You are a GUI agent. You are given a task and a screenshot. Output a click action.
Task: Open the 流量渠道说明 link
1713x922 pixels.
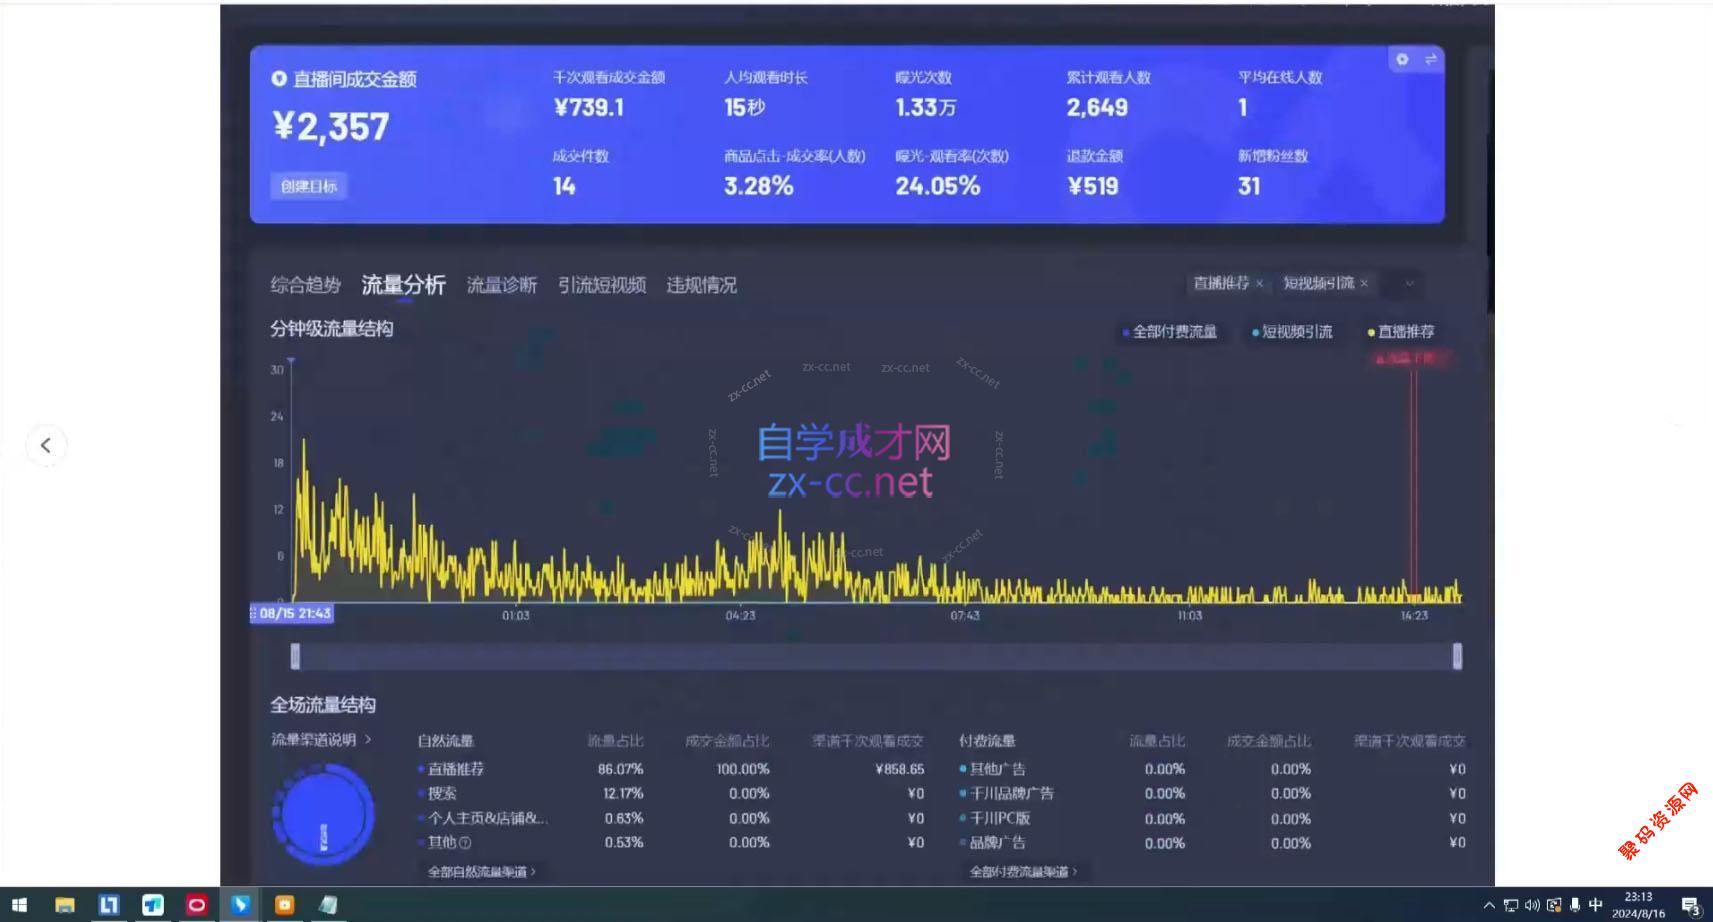[x=320, y=740]
